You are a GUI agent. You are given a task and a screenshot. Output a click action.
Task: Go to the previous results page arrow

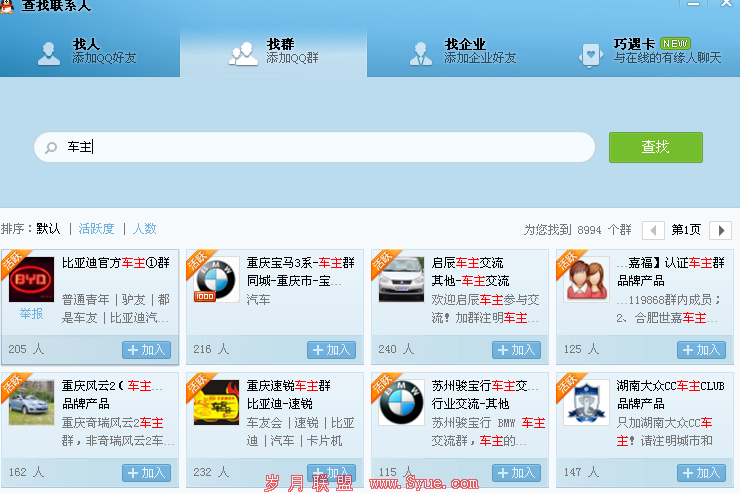click(652, 230)
